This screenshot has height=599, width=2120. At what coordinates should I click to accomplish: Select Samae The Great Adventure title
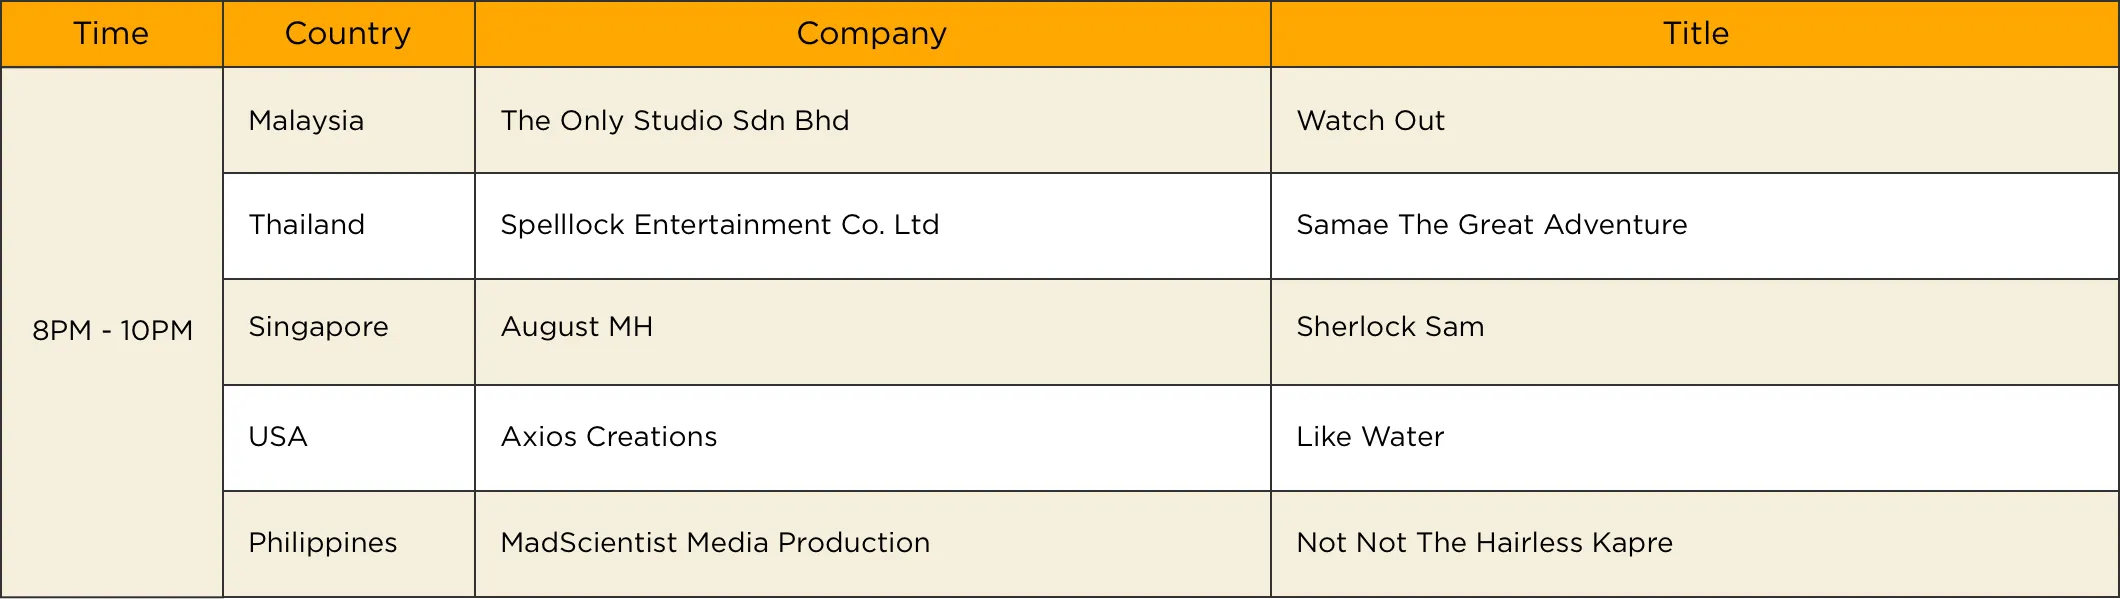[1491, 225]
